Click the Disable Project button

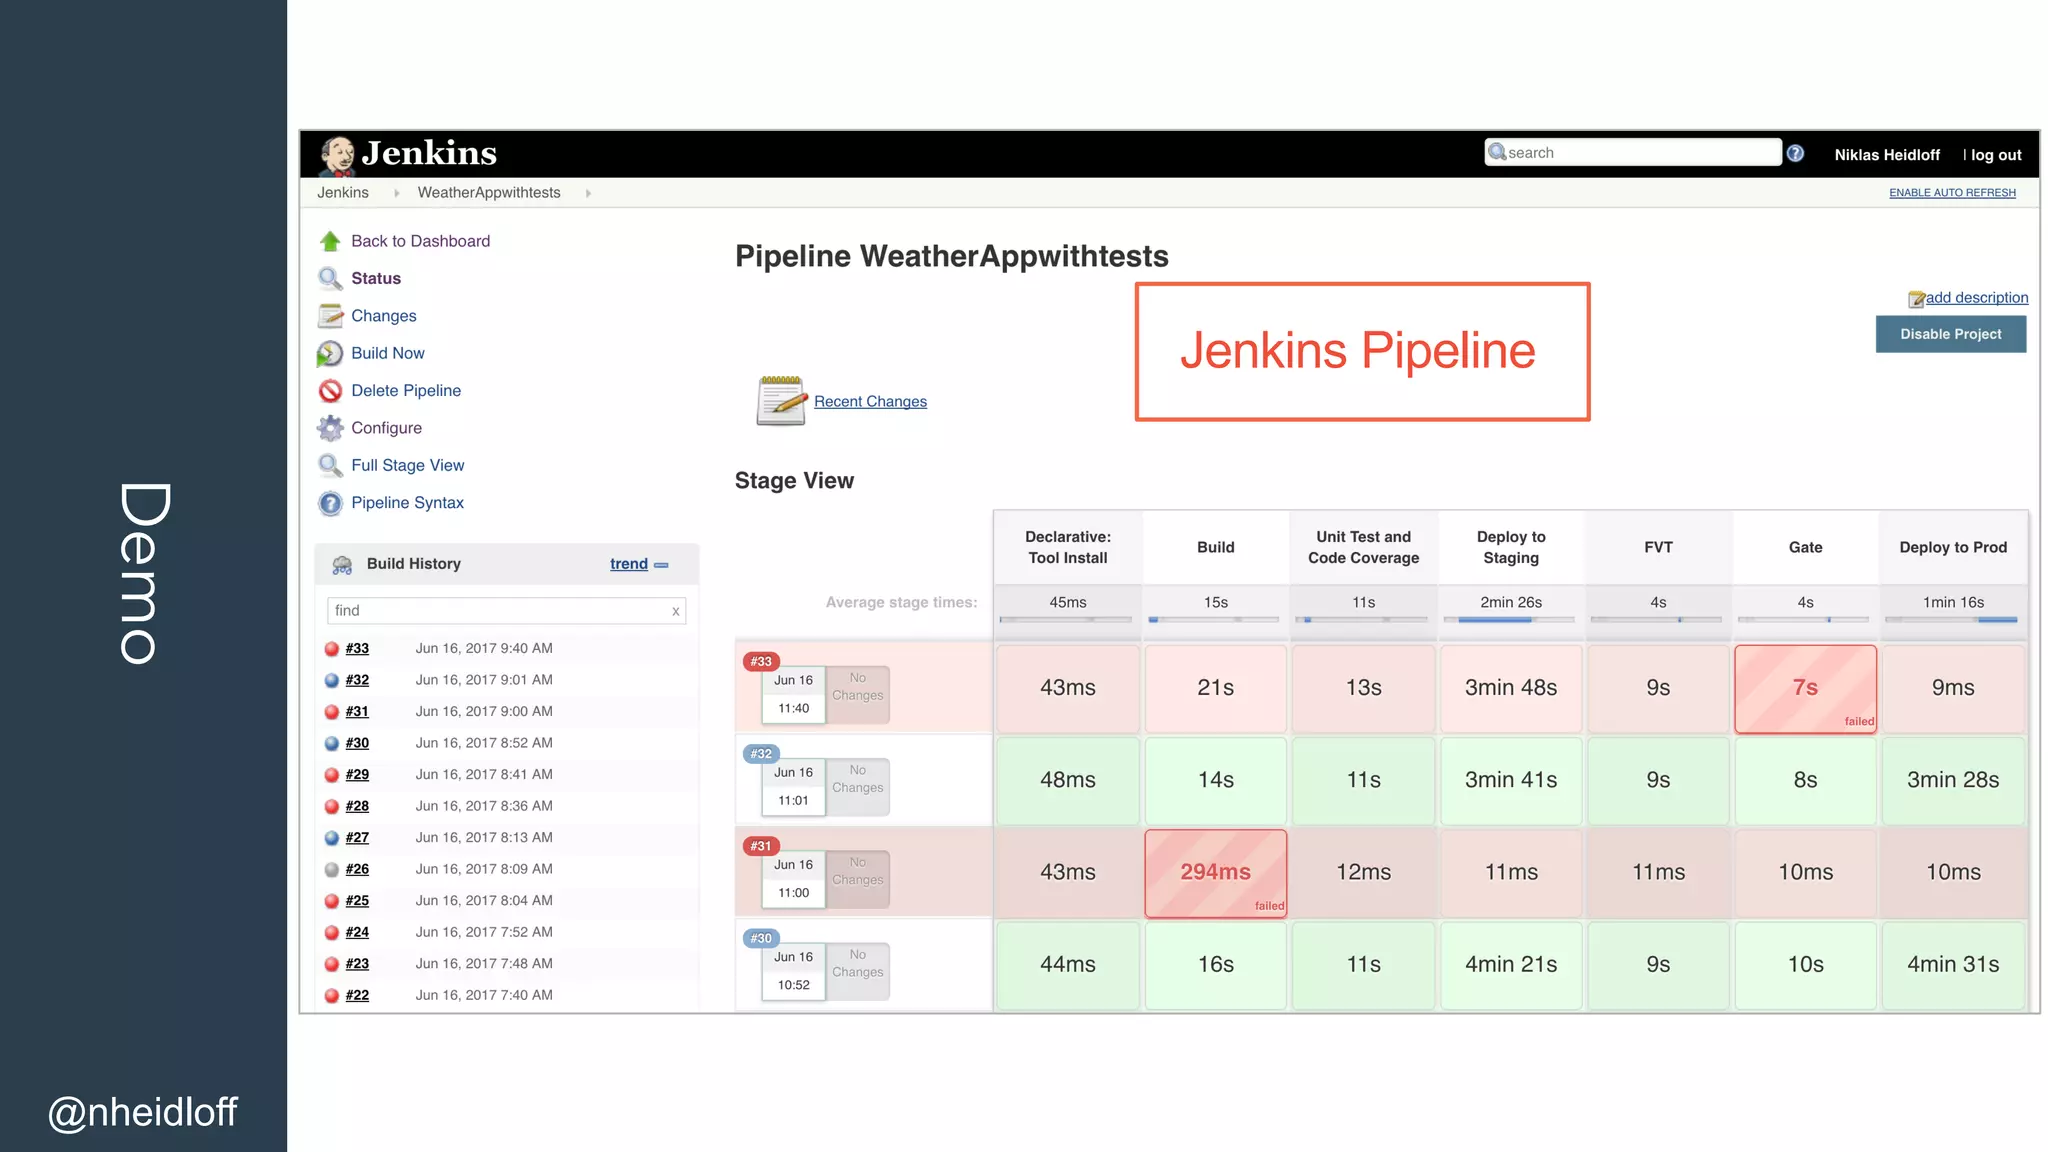tap(1951, 334)
